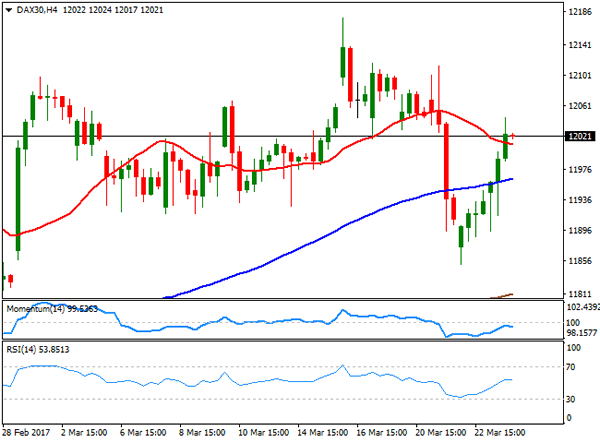Click the RSI 70 level label

coord(571,367)
